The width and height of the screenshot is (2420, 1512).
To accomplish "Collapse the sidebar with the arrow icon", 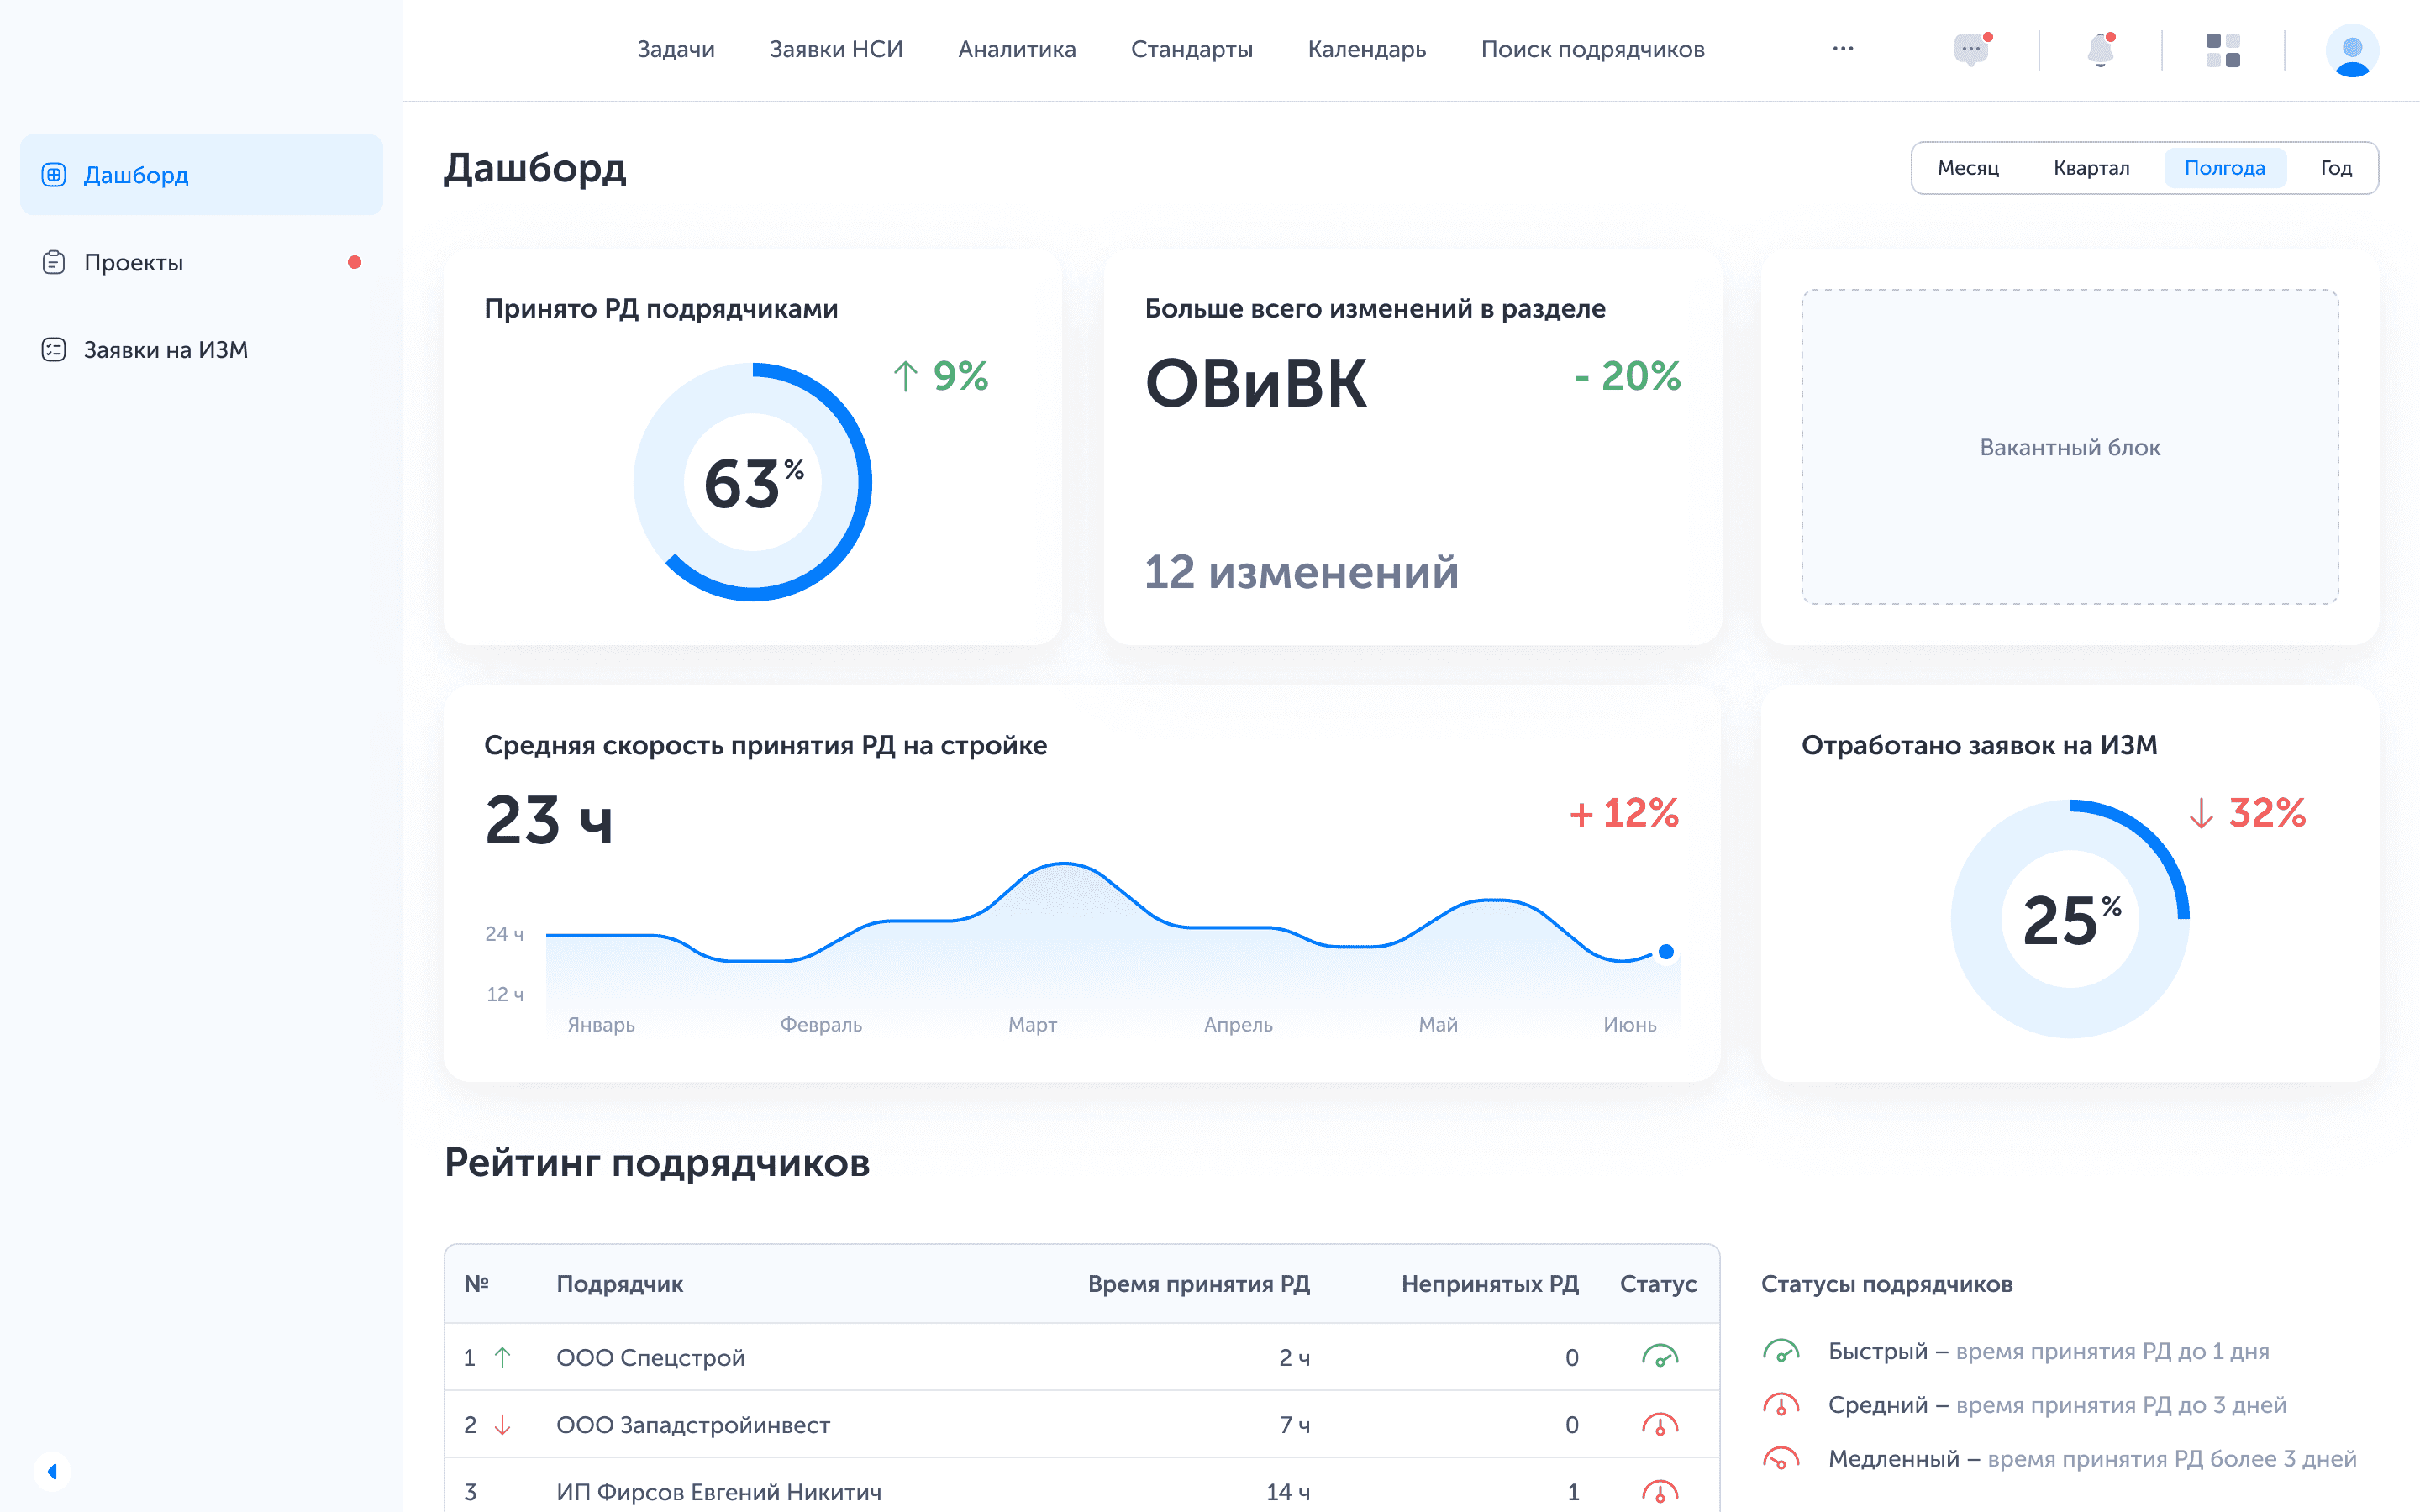I will (x=52, y=1471).
